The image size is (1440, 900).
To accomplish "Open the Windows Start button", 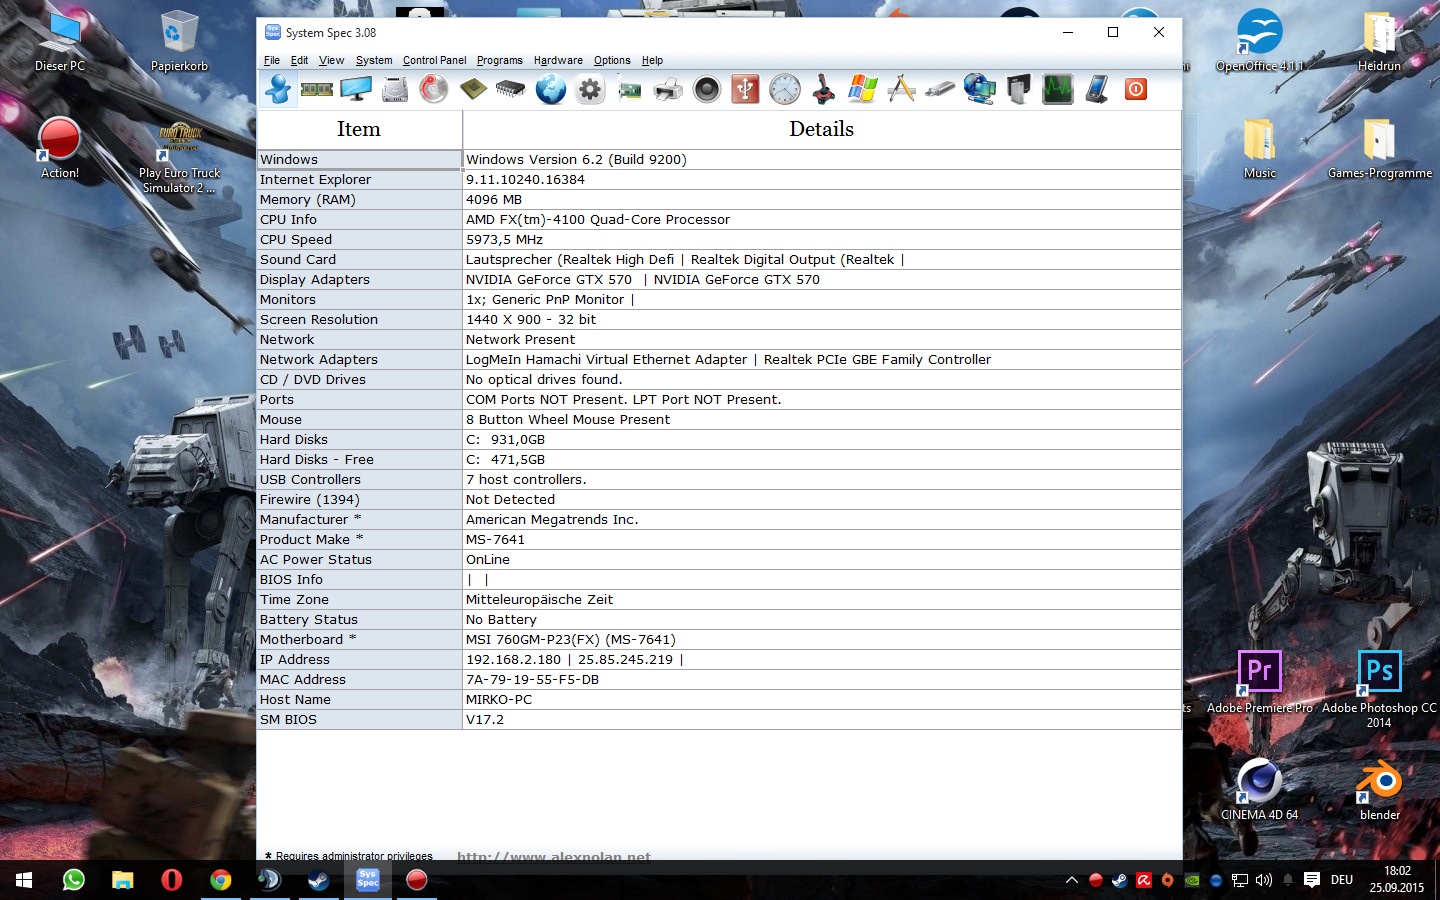I will (x=24, y=880).
